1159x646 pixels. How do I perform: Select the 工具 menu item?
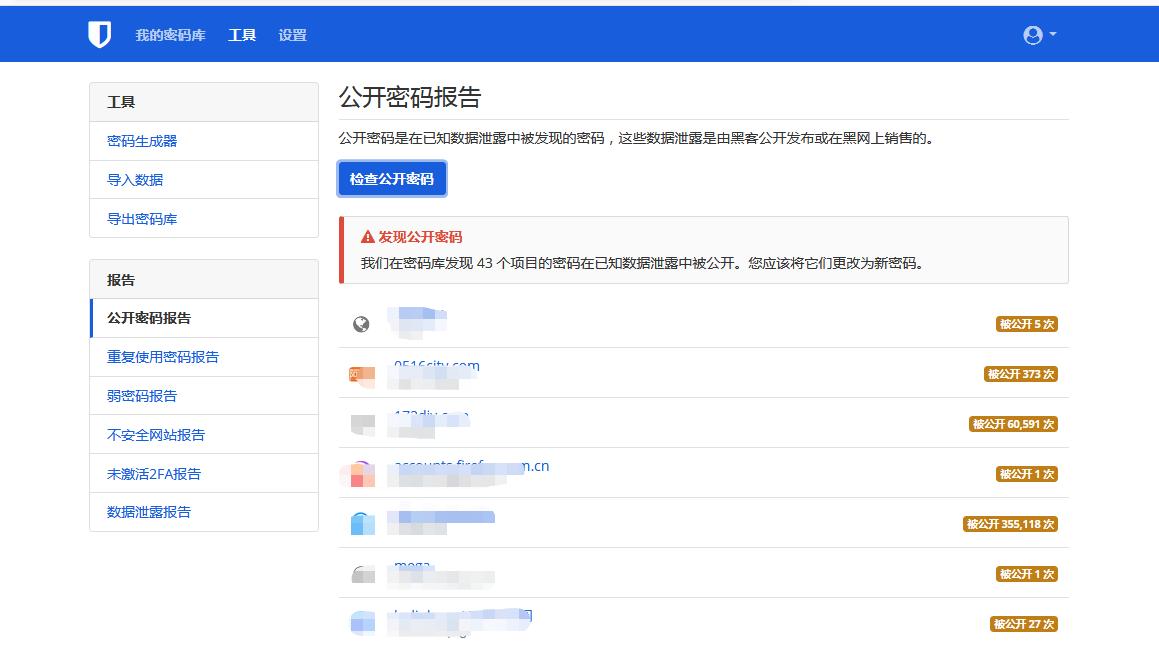tap(241, 34)
